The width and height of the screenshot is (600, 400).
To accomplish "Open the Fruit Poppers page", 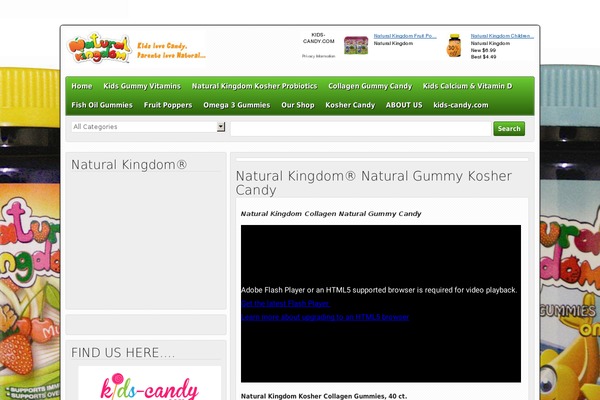I will (x=168, y=105).
